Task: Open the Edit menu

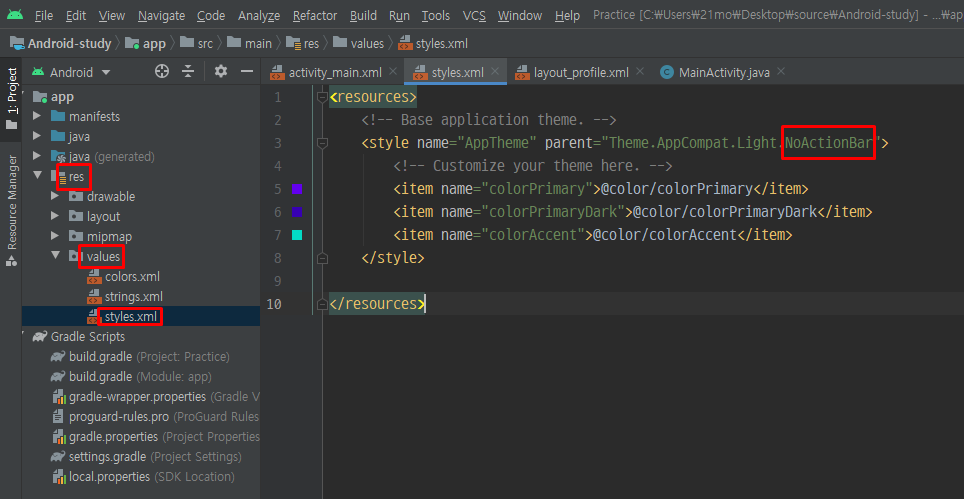Action: coord(76,16)
